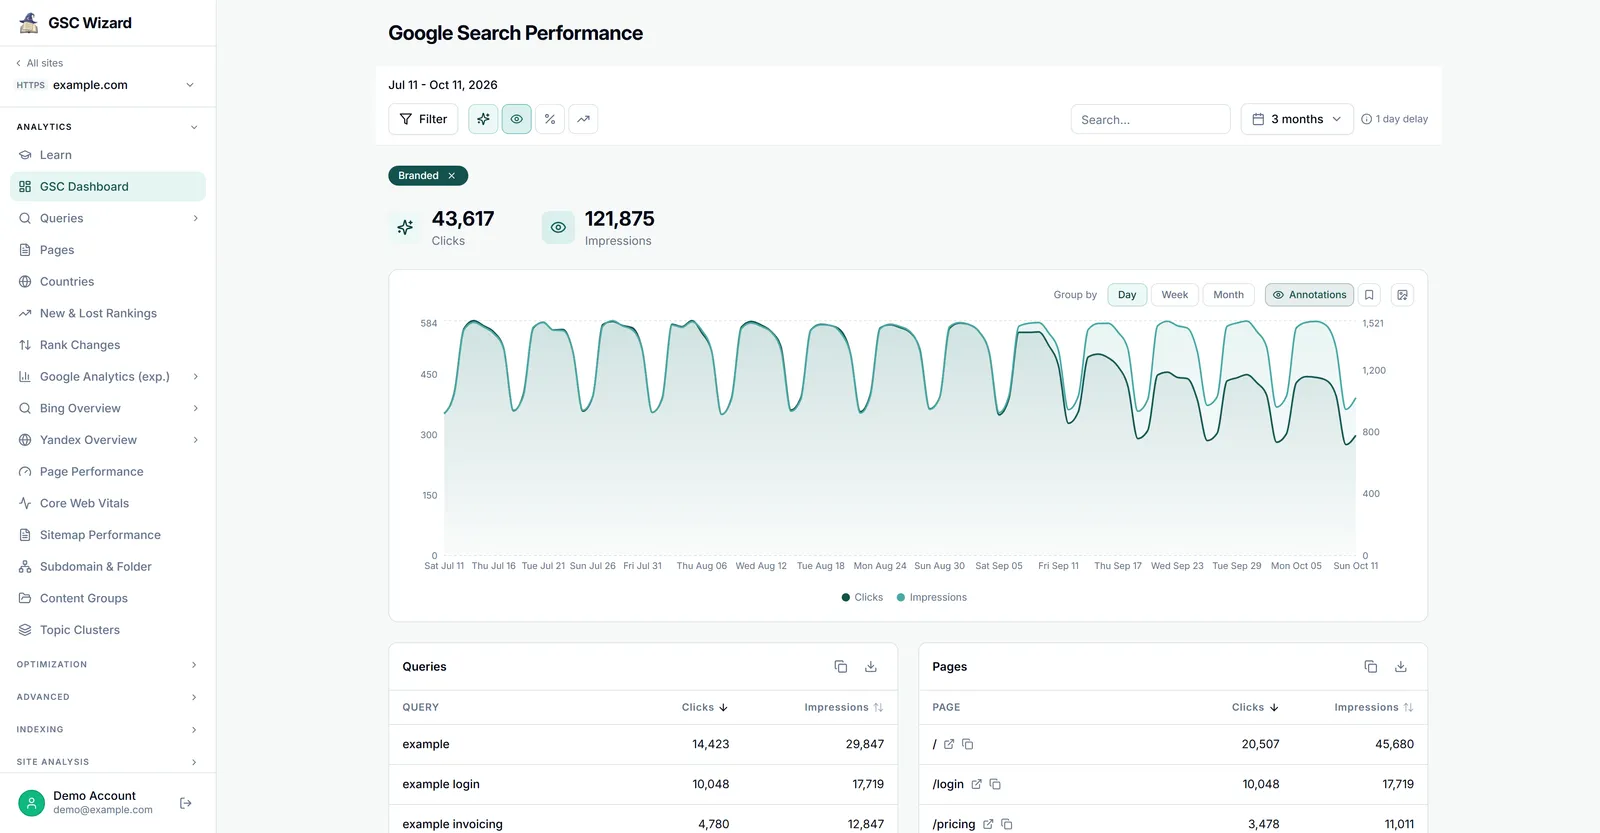Group chart by Day
Screen dimensions: 1600x833
pyautogui.click(x=1127, y=295)
